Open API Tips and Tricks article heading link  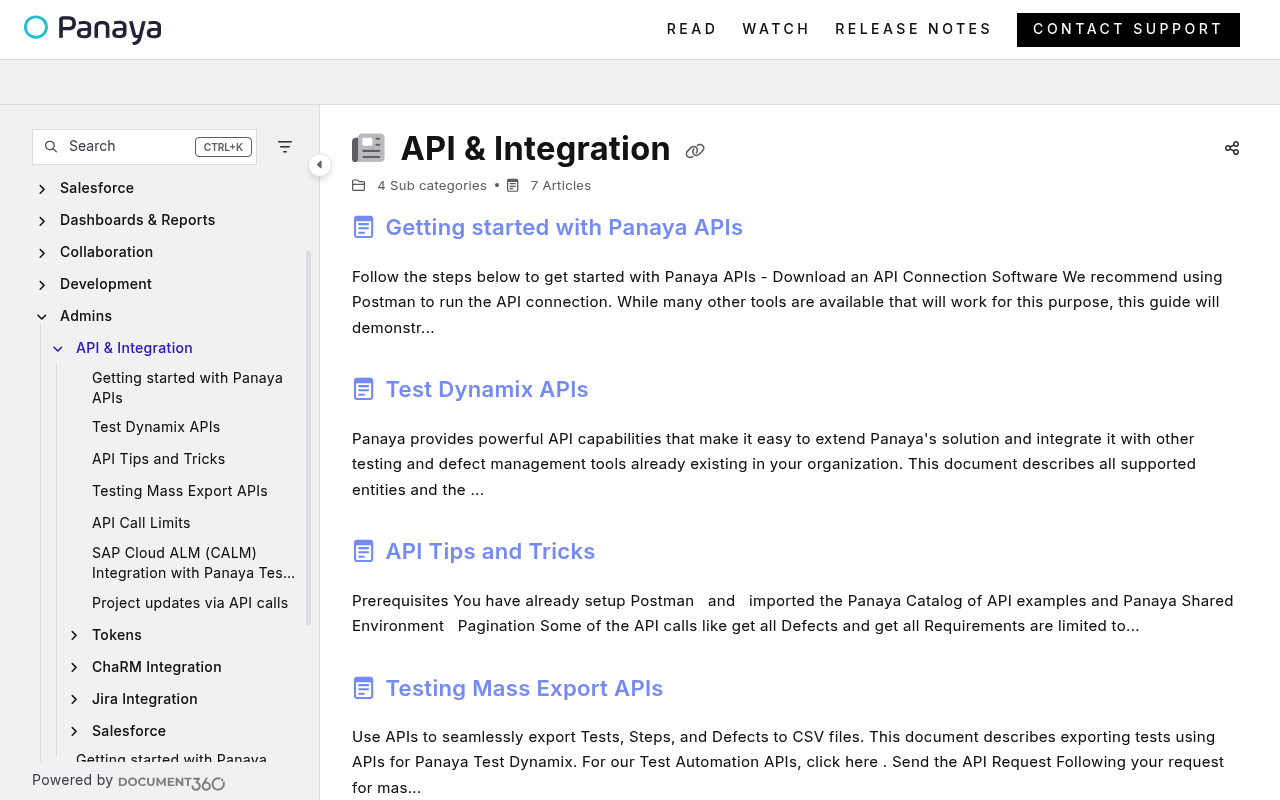pyautogui.click(x=490, y=551)
